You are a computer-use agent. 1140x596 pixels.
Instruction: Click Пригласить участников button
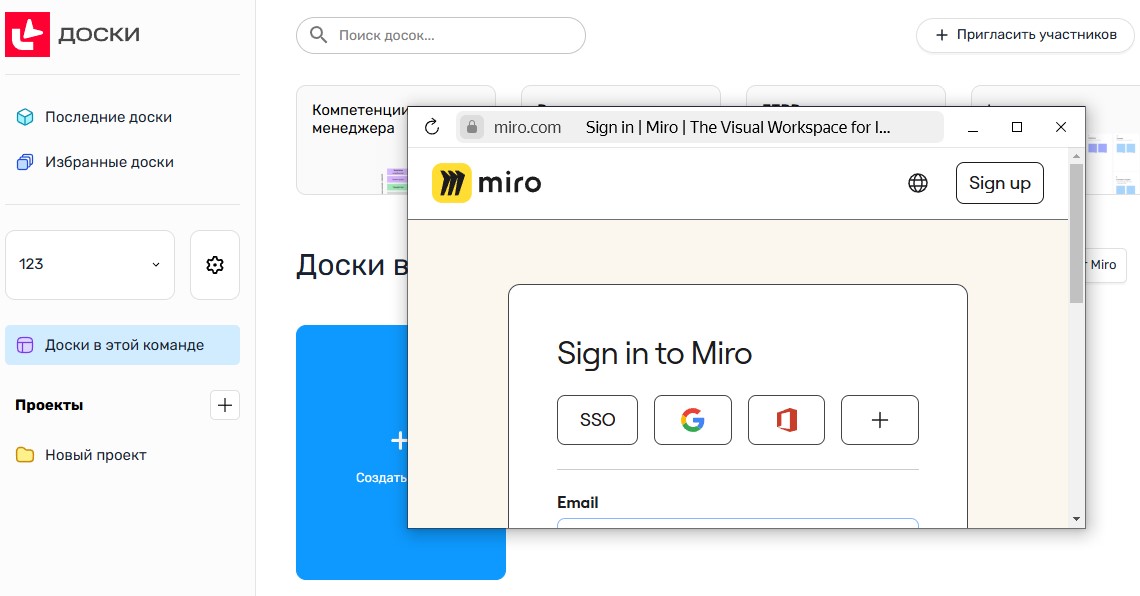point(1025,35)
